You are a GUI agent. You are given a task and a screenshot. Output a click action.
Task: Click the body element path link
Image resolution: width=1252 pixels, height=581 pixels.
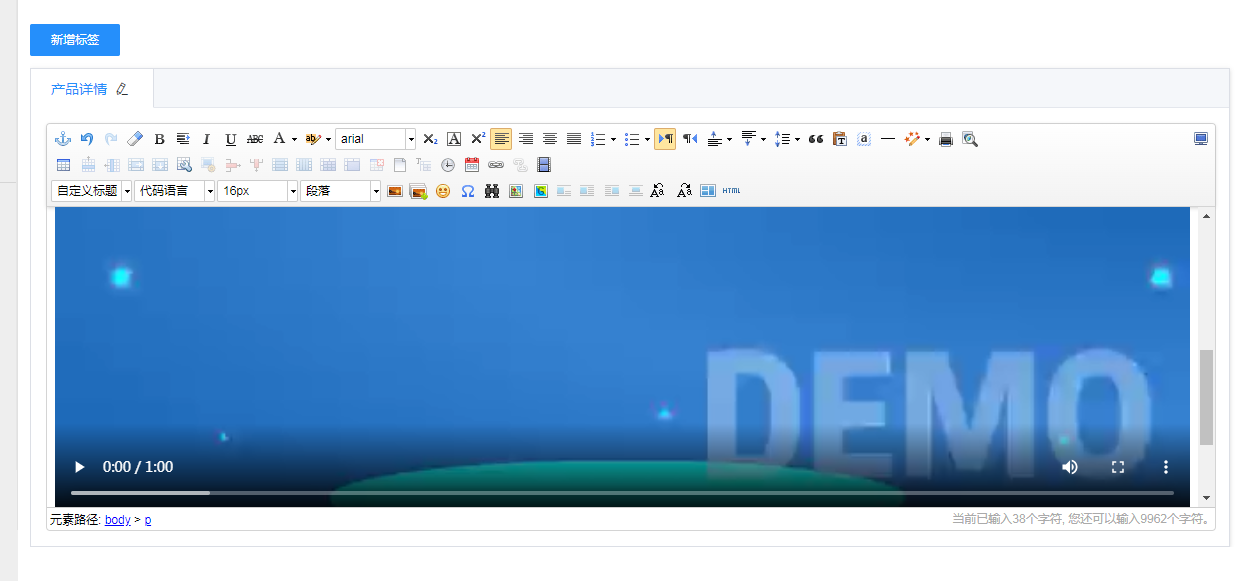pos(118,520)
